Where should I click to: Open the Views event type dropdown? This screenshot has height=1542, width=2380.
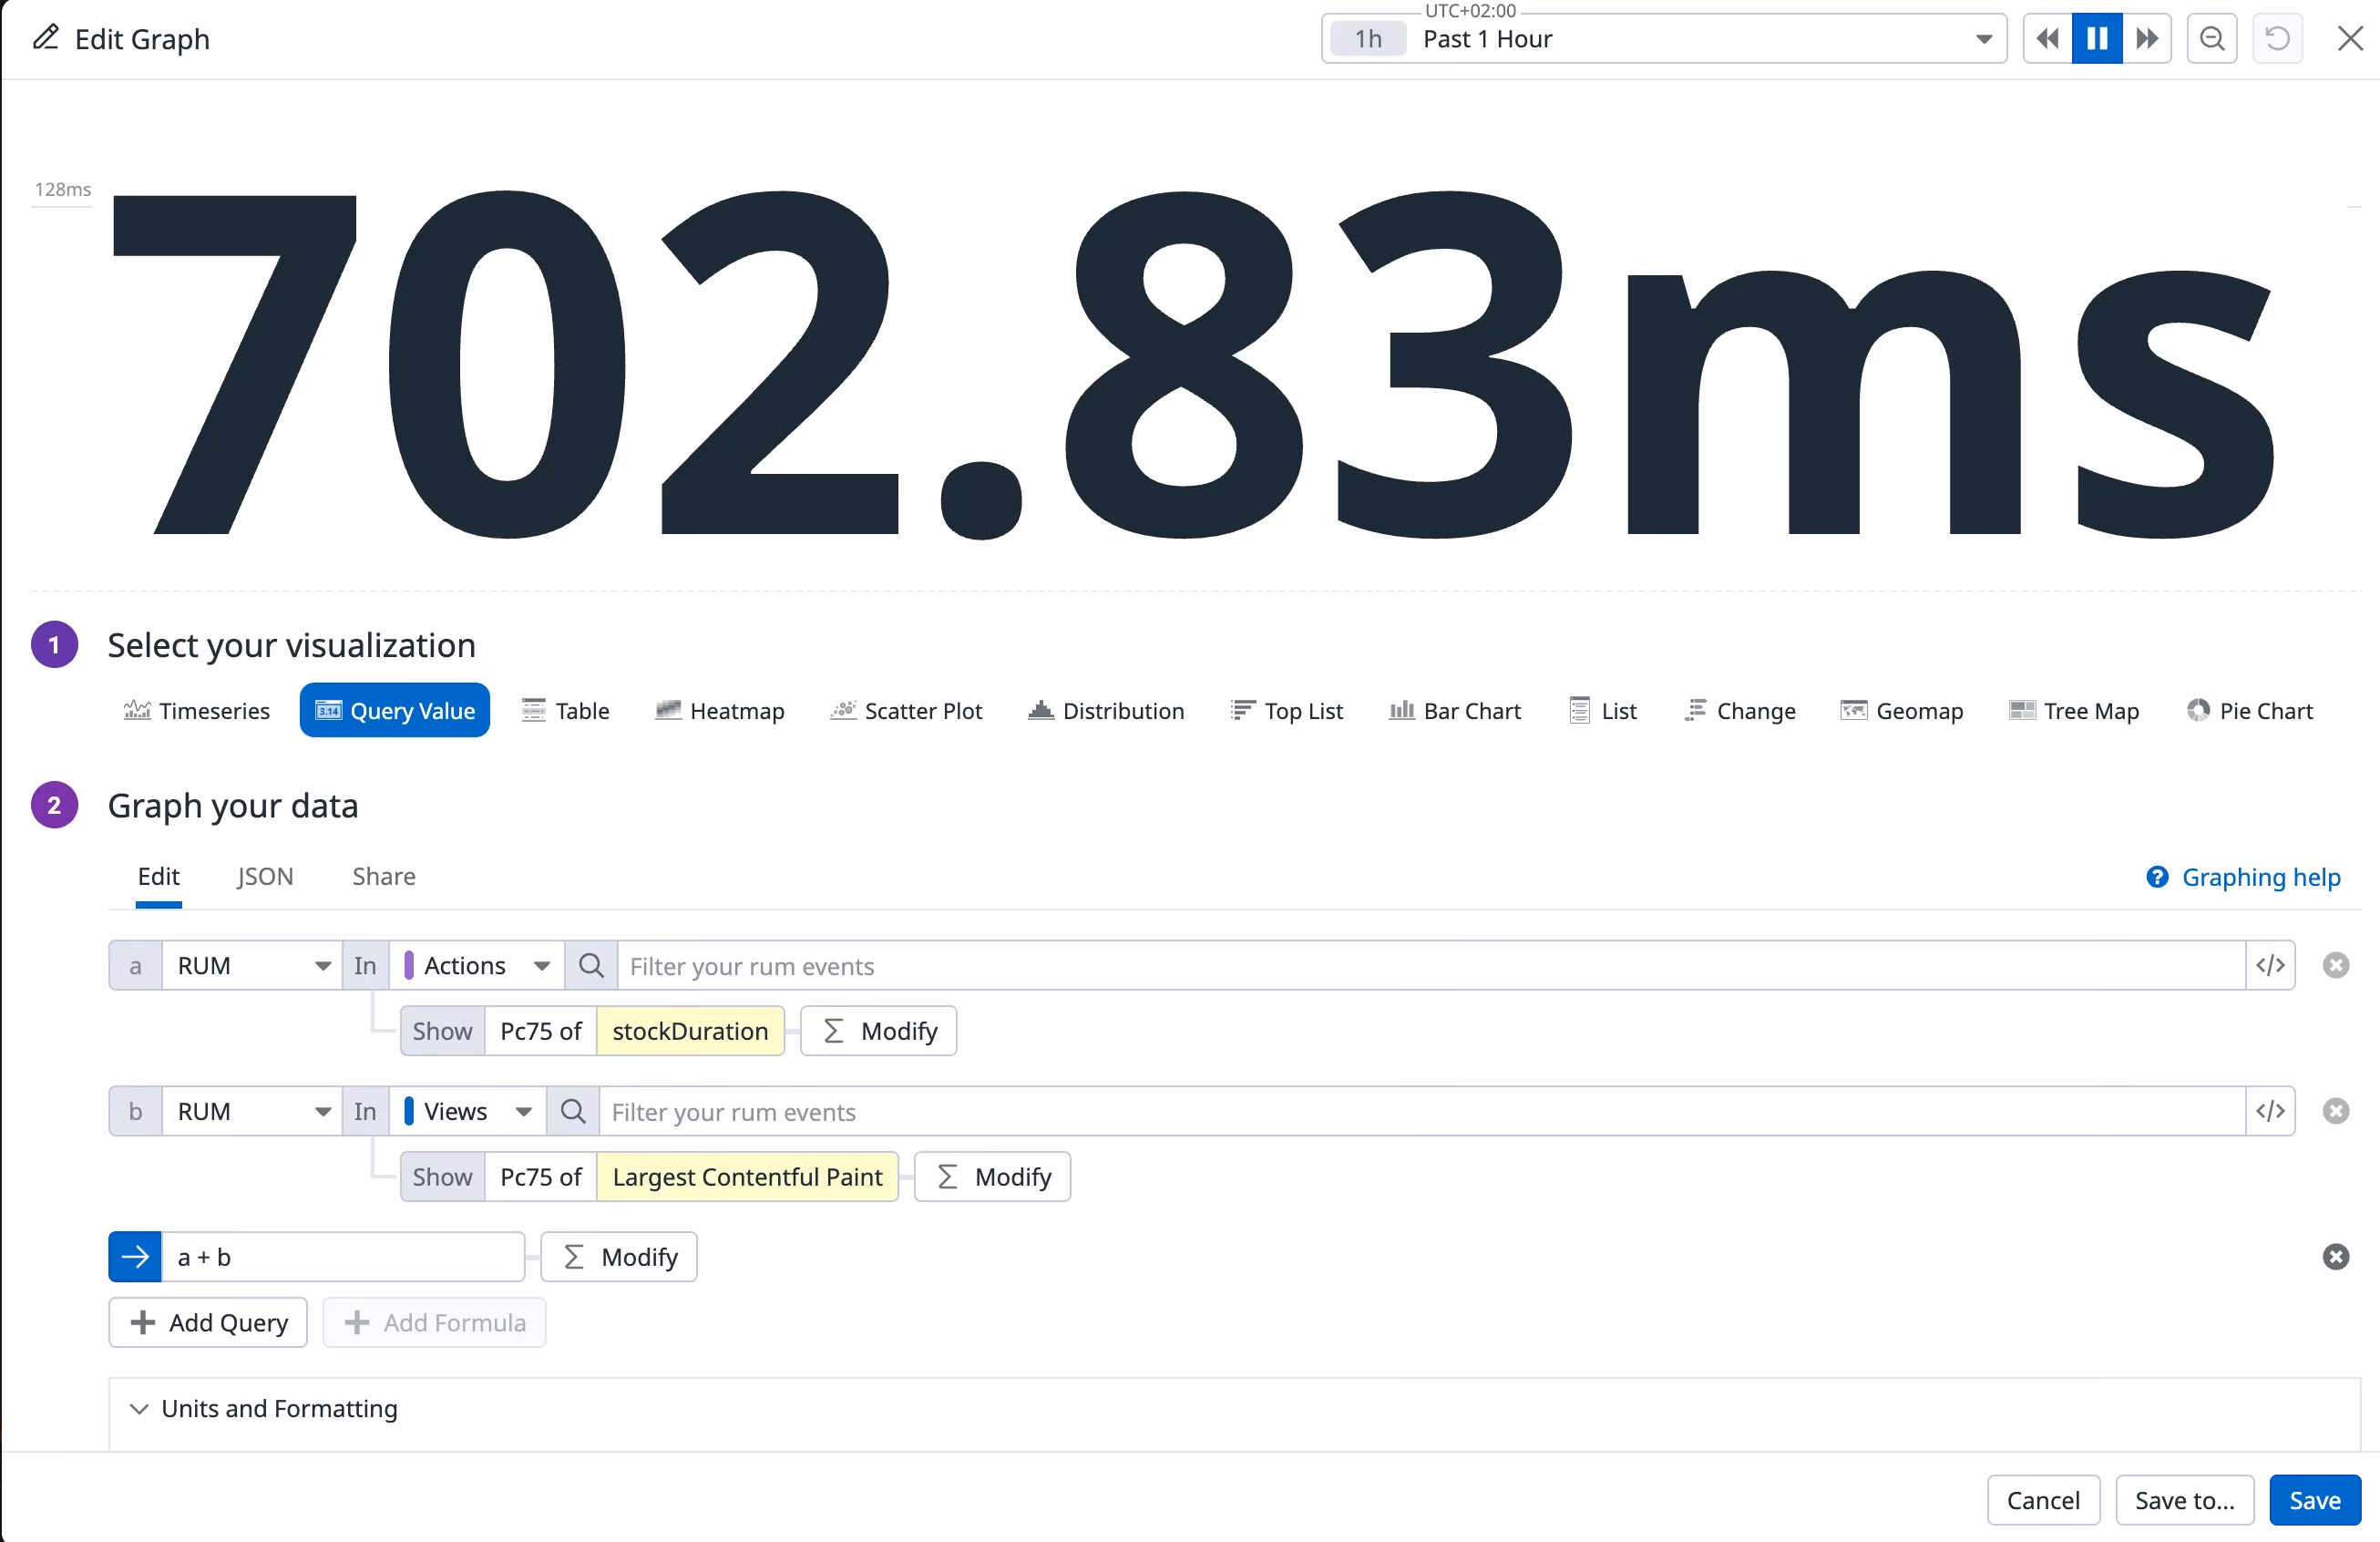pyautogui.click(x=468, y=1111)
